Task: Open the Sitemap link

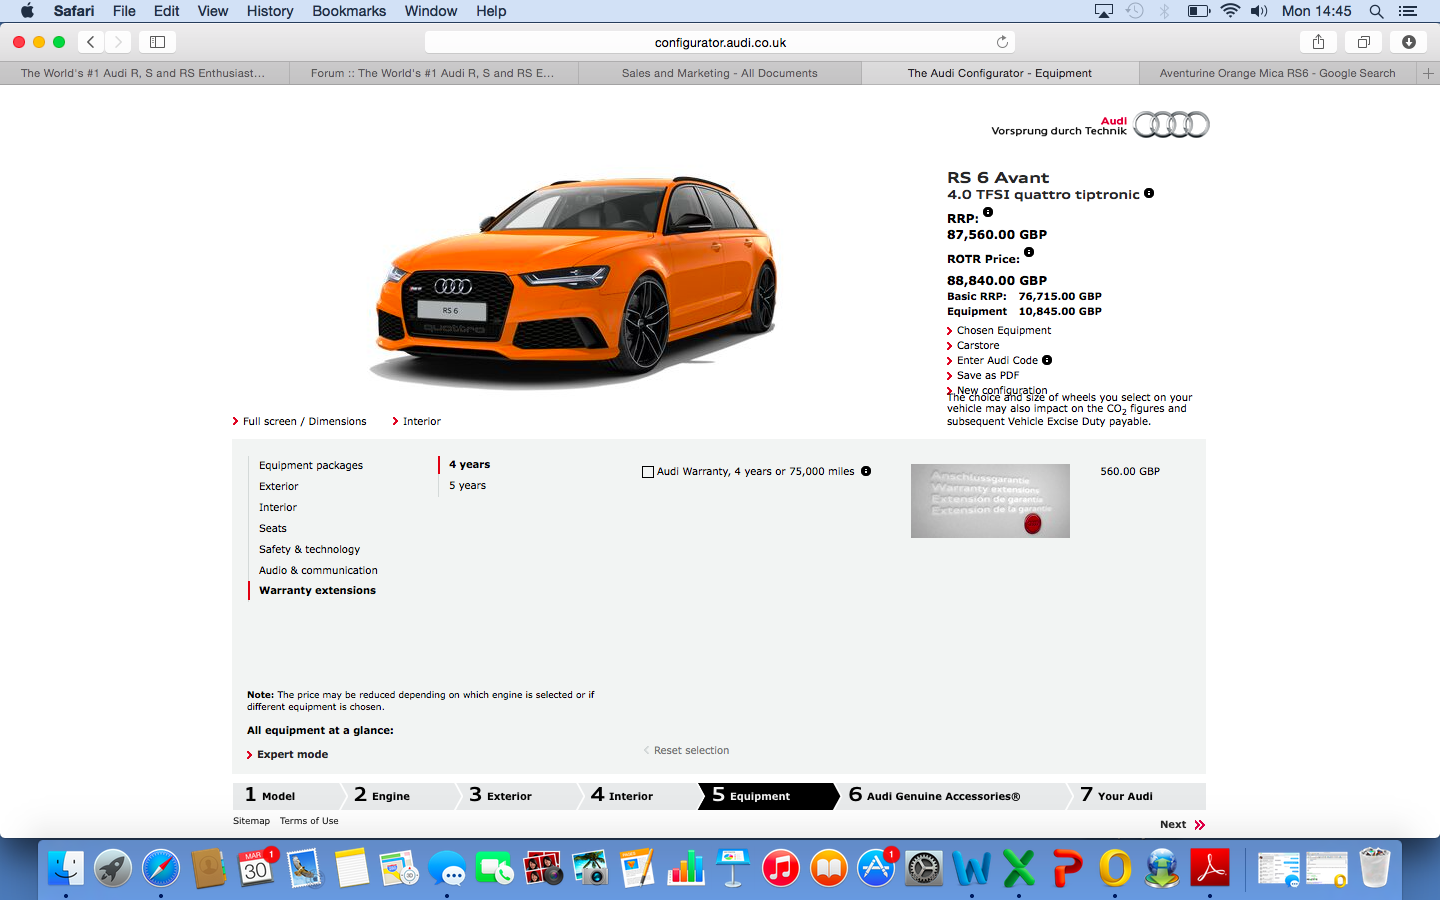Action: 251,821
